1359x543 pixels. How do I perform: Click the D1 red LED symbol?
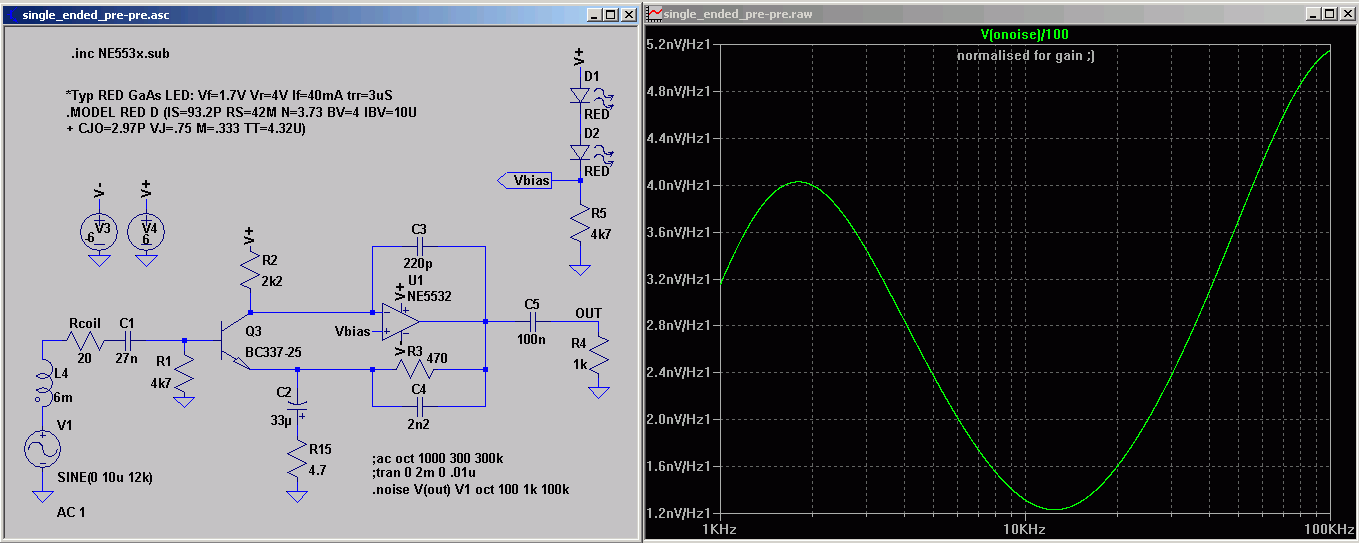(579, 95)
